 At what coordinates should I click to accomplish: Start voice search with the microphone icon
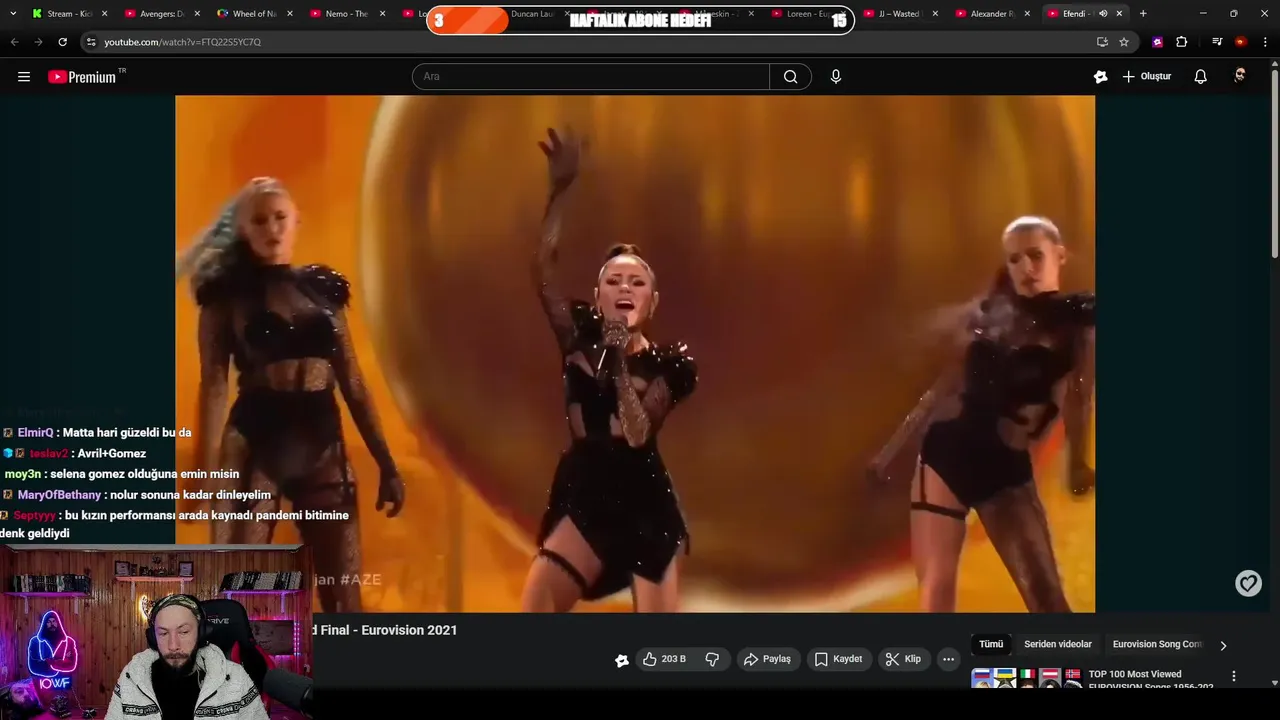click(x=836, y=76)
